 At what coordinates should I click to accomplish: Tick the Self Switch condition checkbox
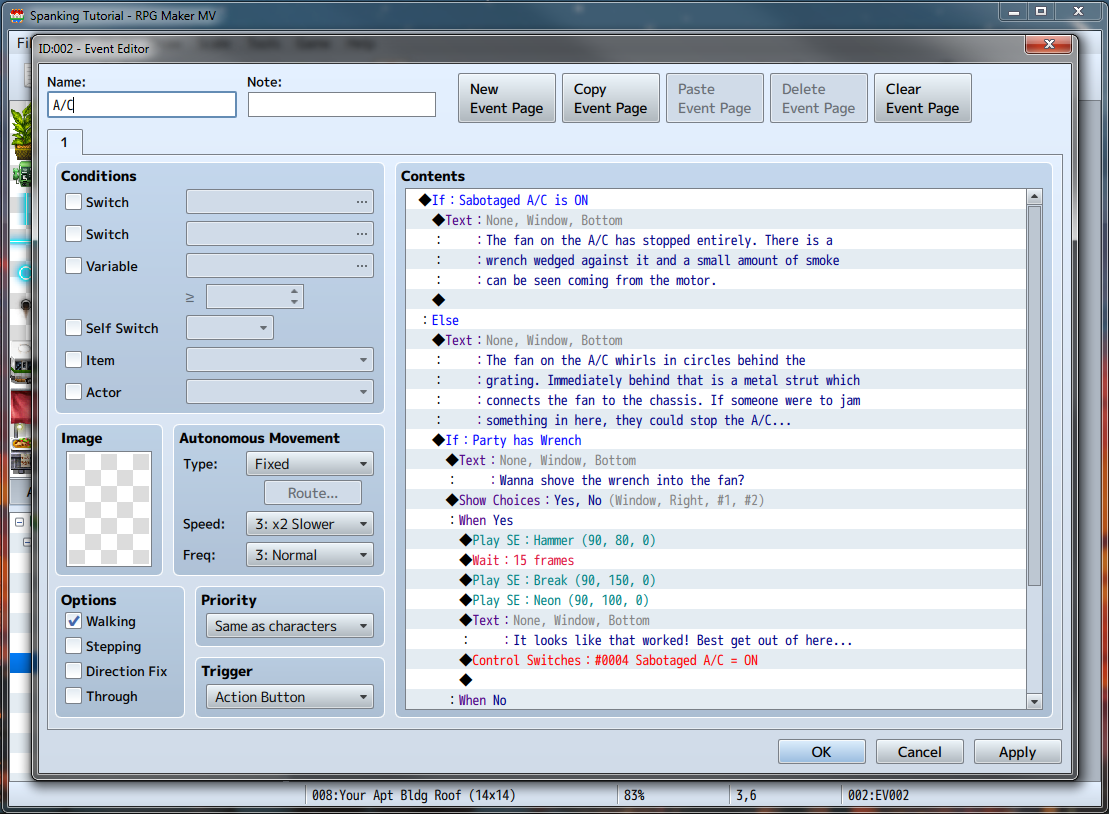(73, 327)
